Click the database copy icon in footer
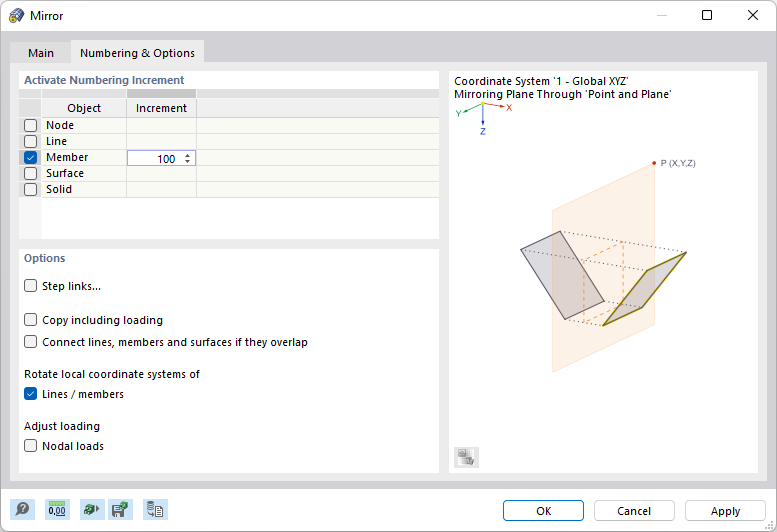This screenshot has width=777, height=532. [x=155, y=510]
